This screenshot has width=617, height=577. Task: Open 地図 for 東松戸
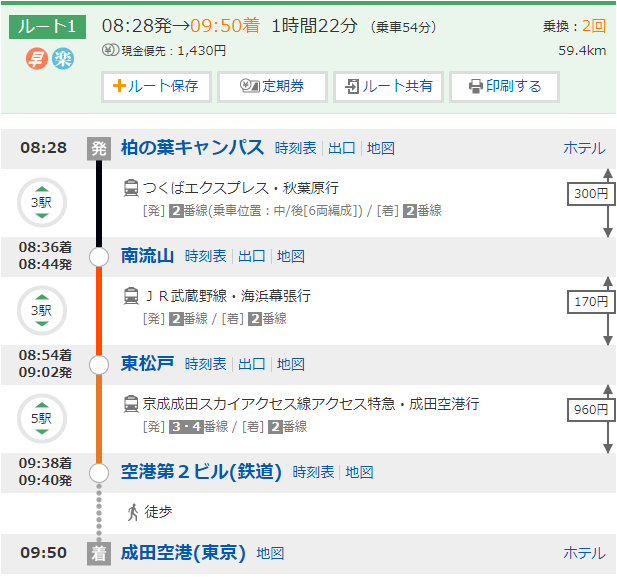[x=290, y=364]
